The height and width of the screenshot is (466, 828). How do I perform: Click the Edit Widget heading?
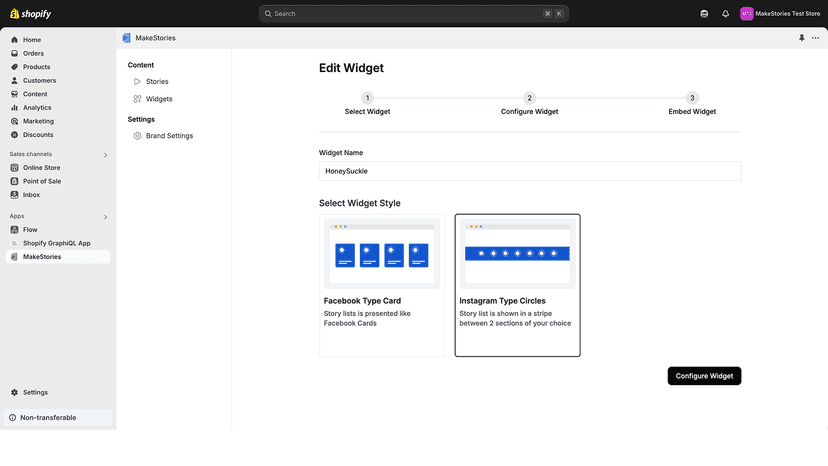[x=351, y=68]
